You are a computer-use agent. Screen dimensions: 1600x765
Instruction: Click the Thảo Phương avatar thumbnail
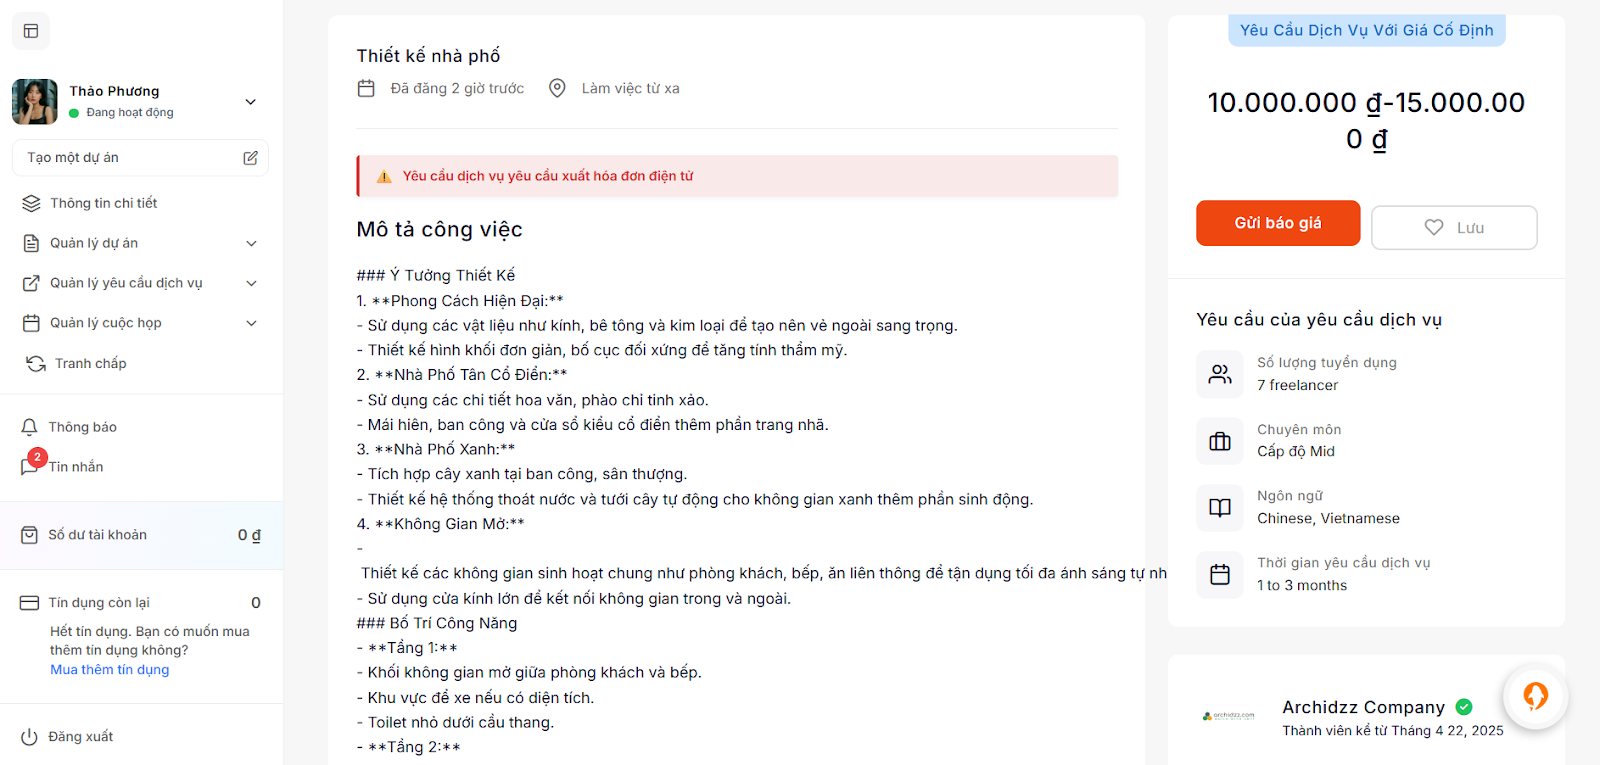tap(35, 102)
